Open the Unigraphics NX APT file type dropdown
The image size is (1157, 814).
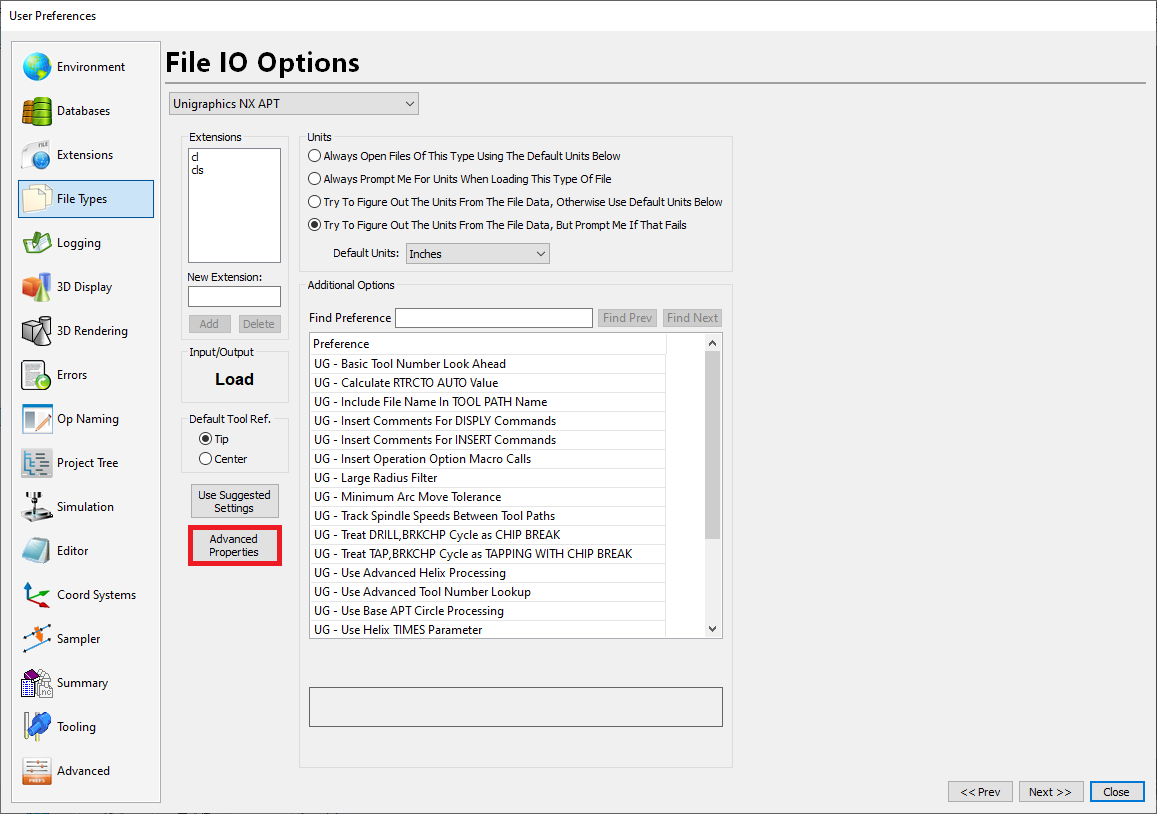[294, 103]
